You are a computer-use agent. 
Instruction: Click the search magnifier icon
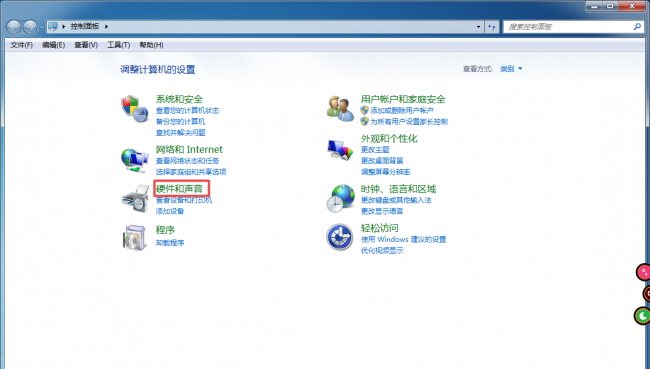pyautogui.click(x=637, y=27)
